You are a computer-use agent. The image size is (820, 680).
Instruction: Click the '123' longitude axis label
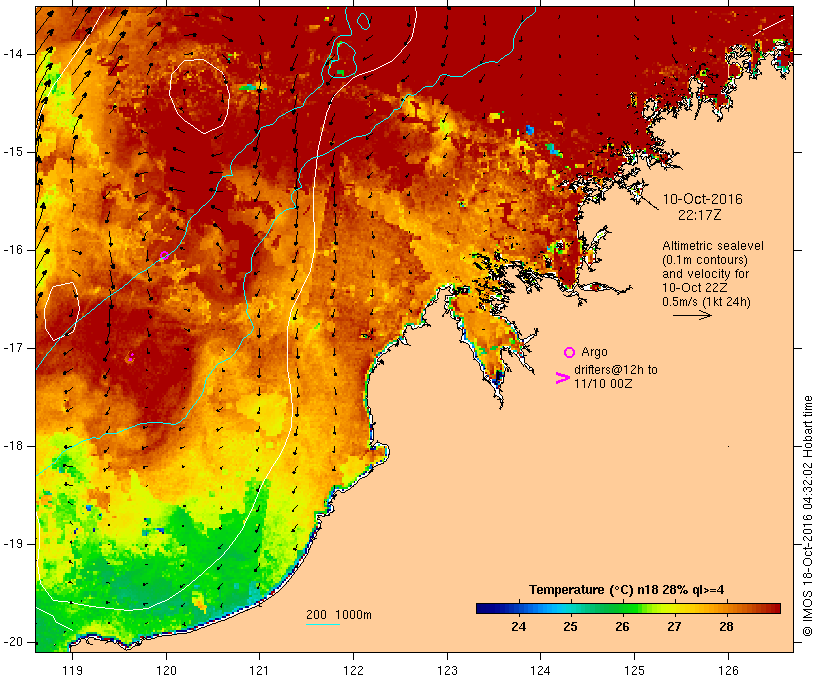(x=447, y=670)
